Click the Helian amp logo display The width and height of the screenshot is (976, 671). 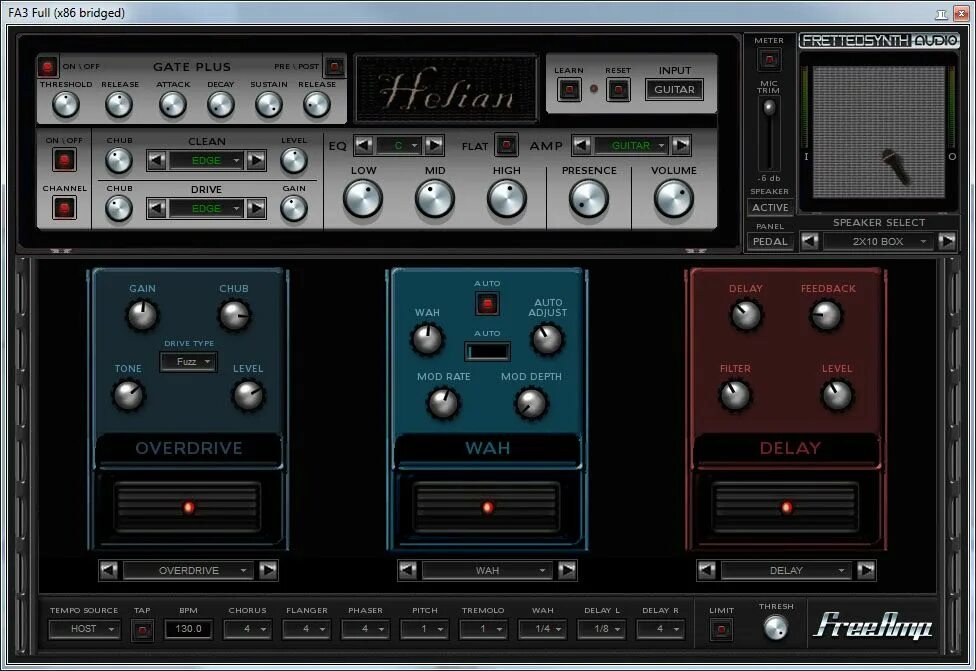pos(446,88)
